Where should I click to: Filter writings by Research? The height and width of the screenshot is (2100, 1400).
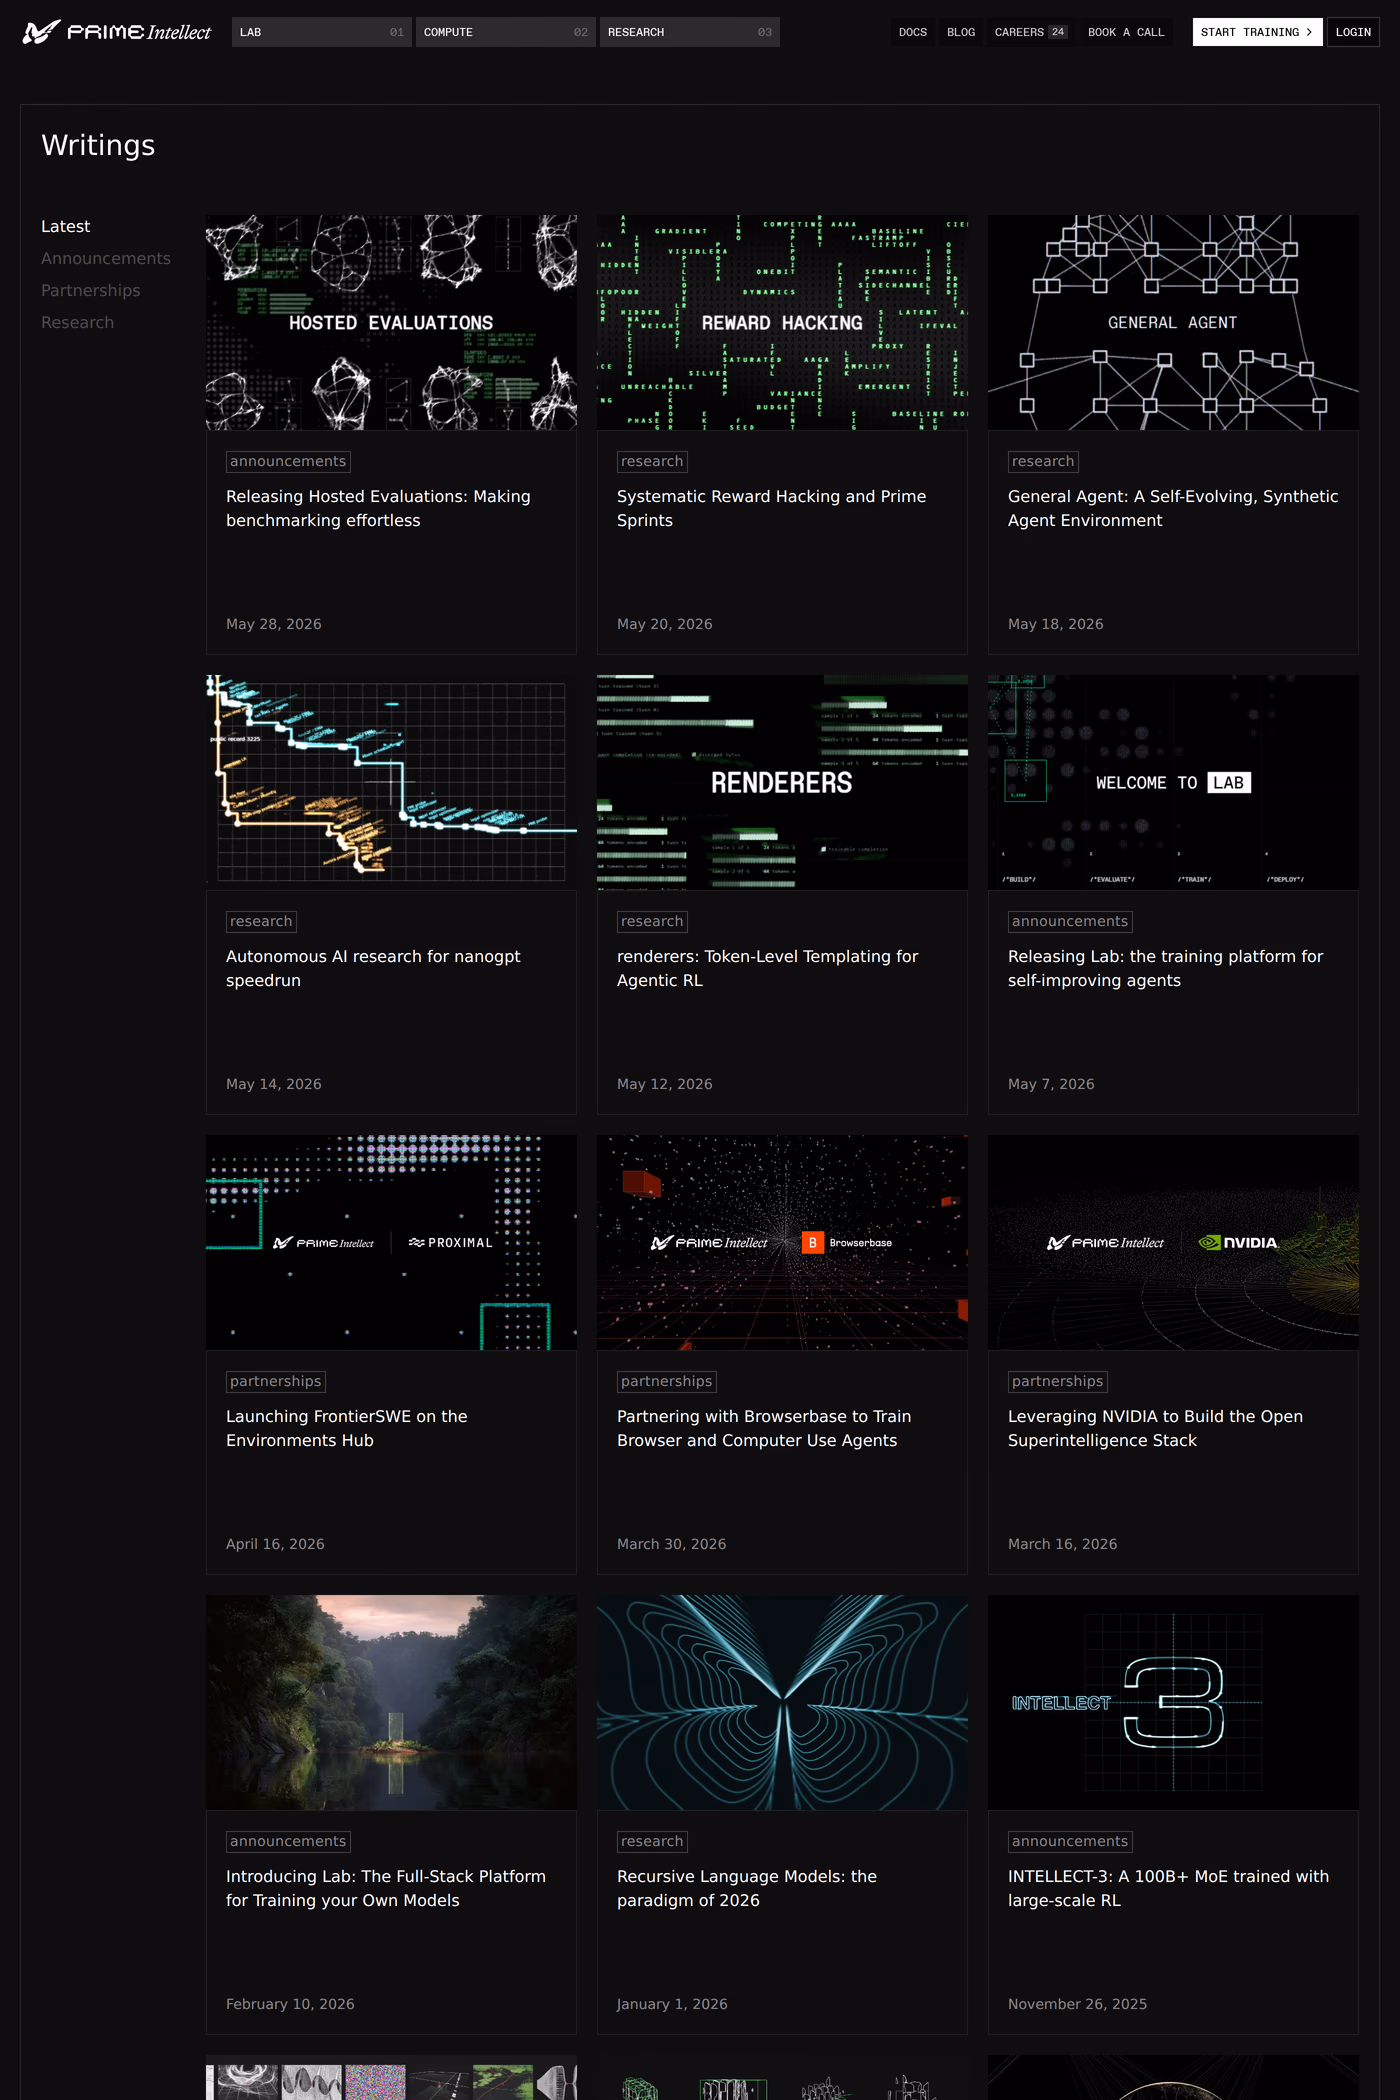tap(77, 323)
